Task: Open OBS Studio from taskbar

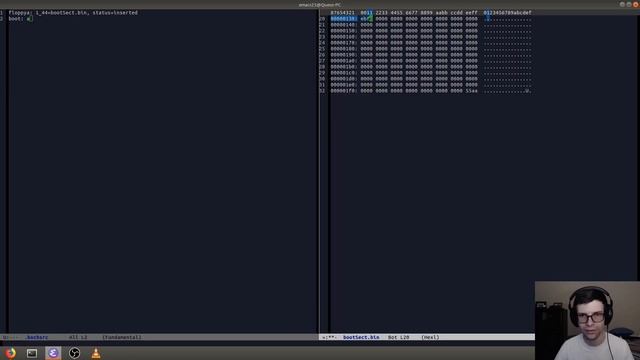Action: (x=74, y=353)
